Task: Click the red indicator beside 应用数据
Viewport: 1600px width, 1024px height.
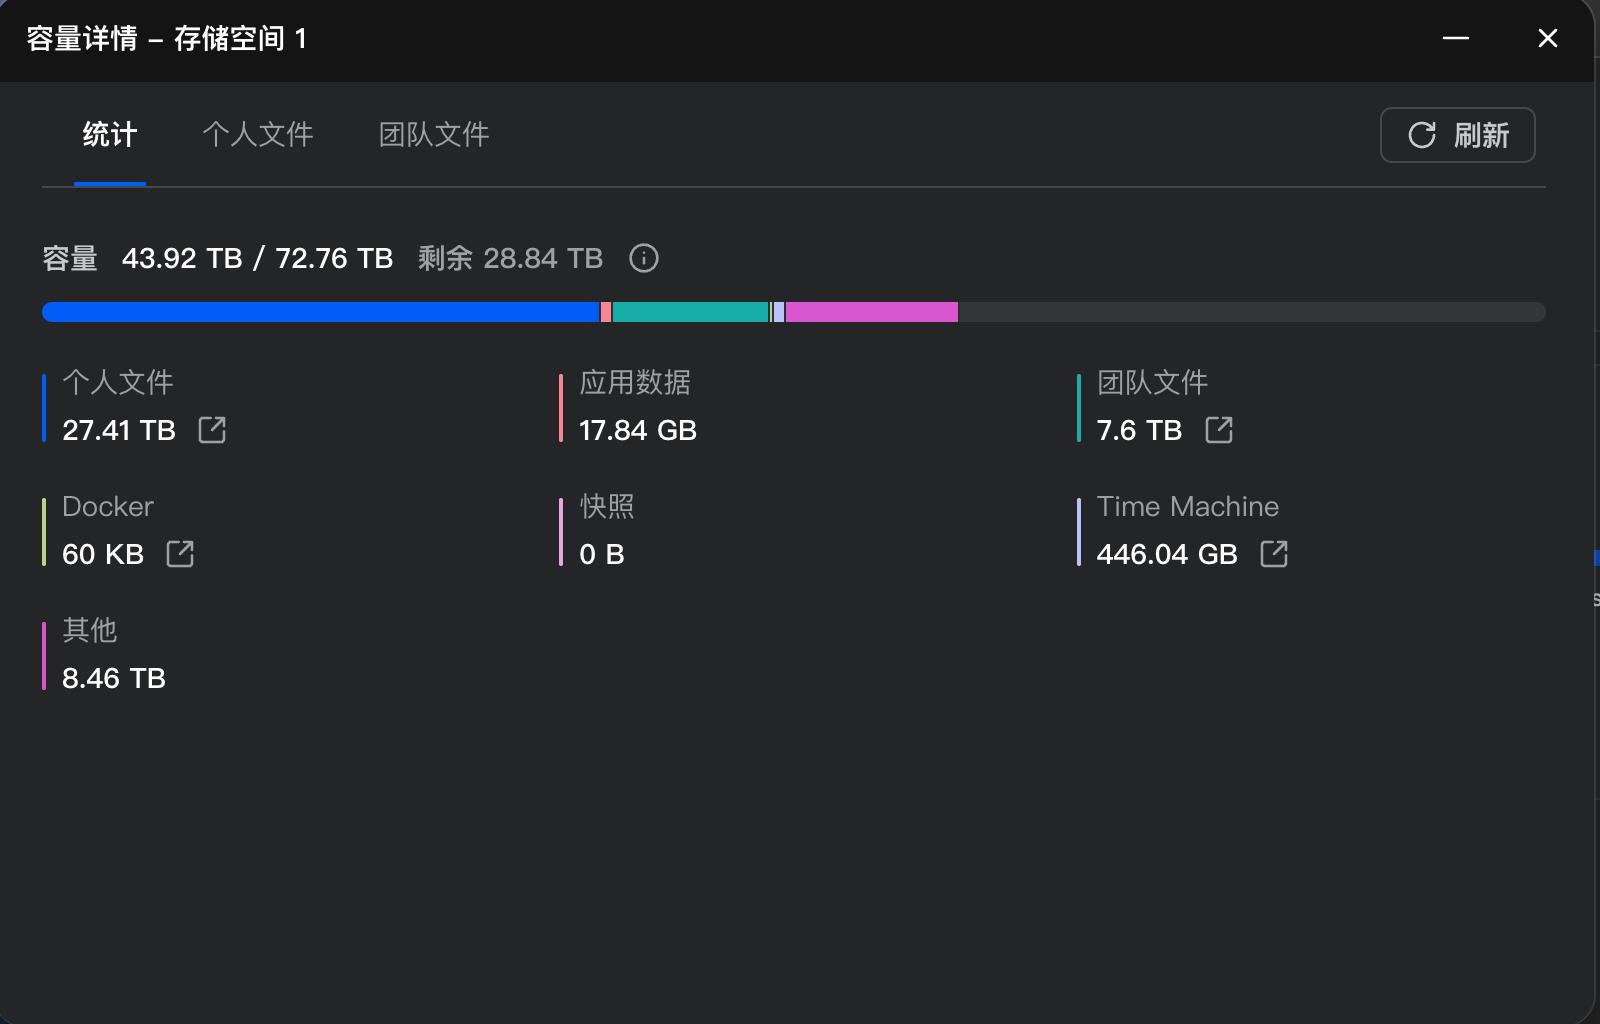Action: 562,406
